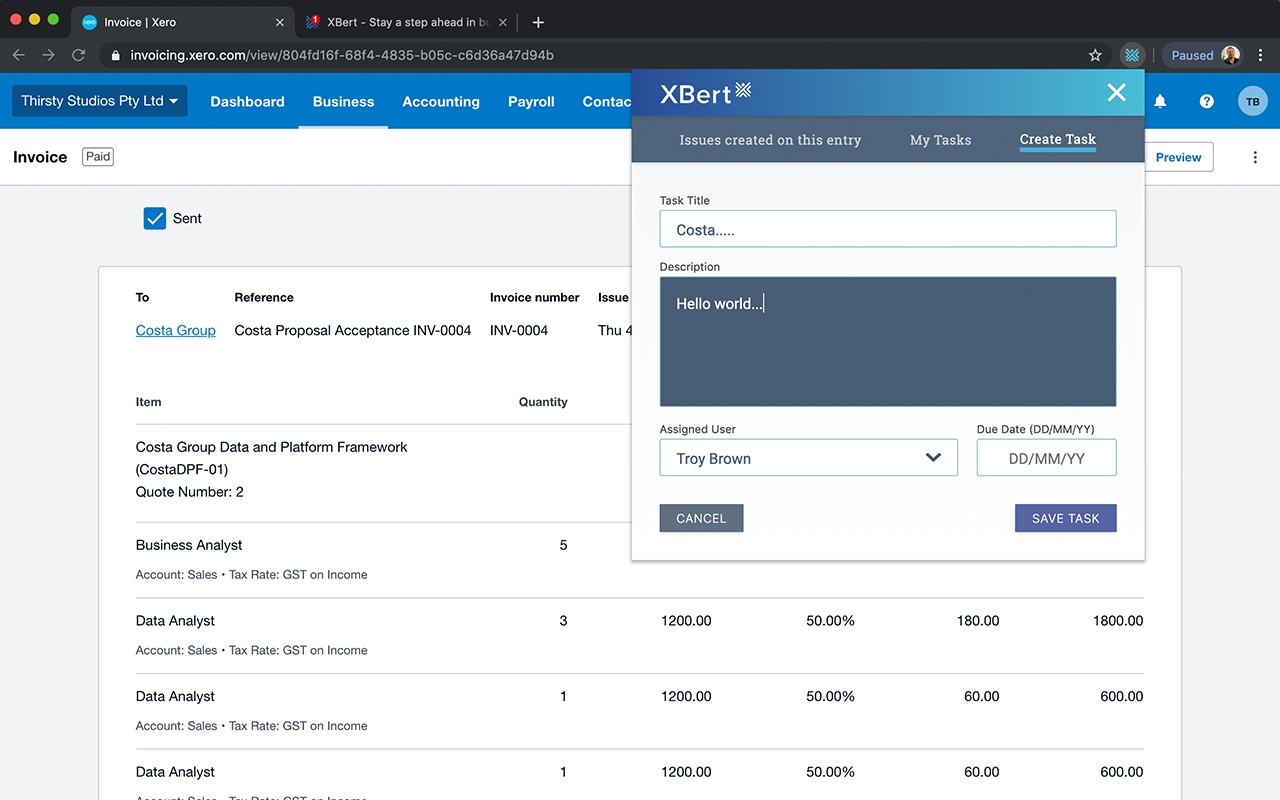Click the CANCEL button
This screenshot has height=800, width=1280.
(x=701, y=518)
